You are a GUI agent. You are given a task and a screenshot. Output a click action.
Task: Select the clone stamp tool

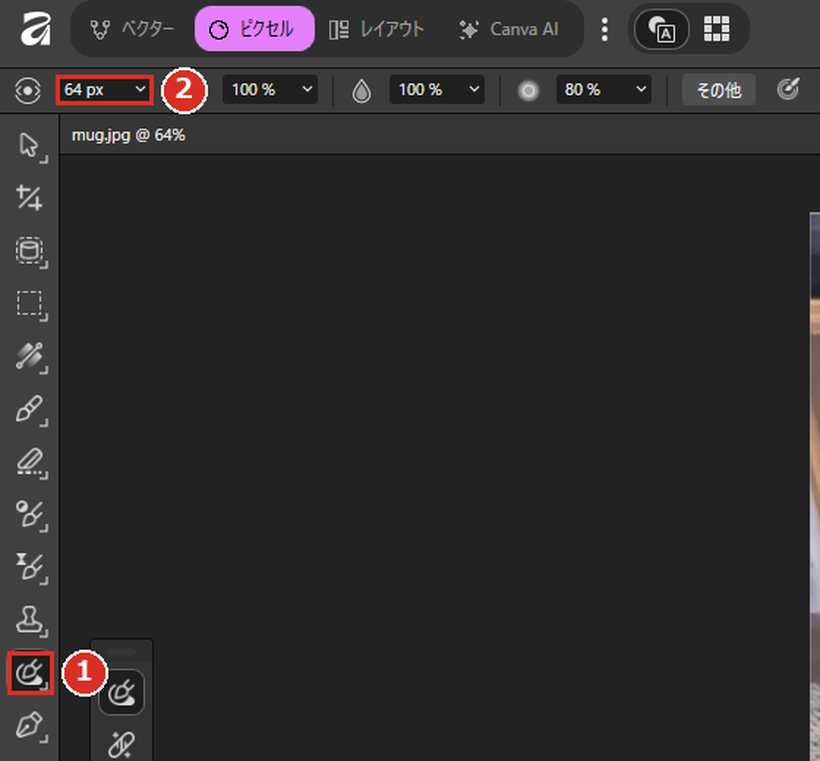click(x=30, y=620)
